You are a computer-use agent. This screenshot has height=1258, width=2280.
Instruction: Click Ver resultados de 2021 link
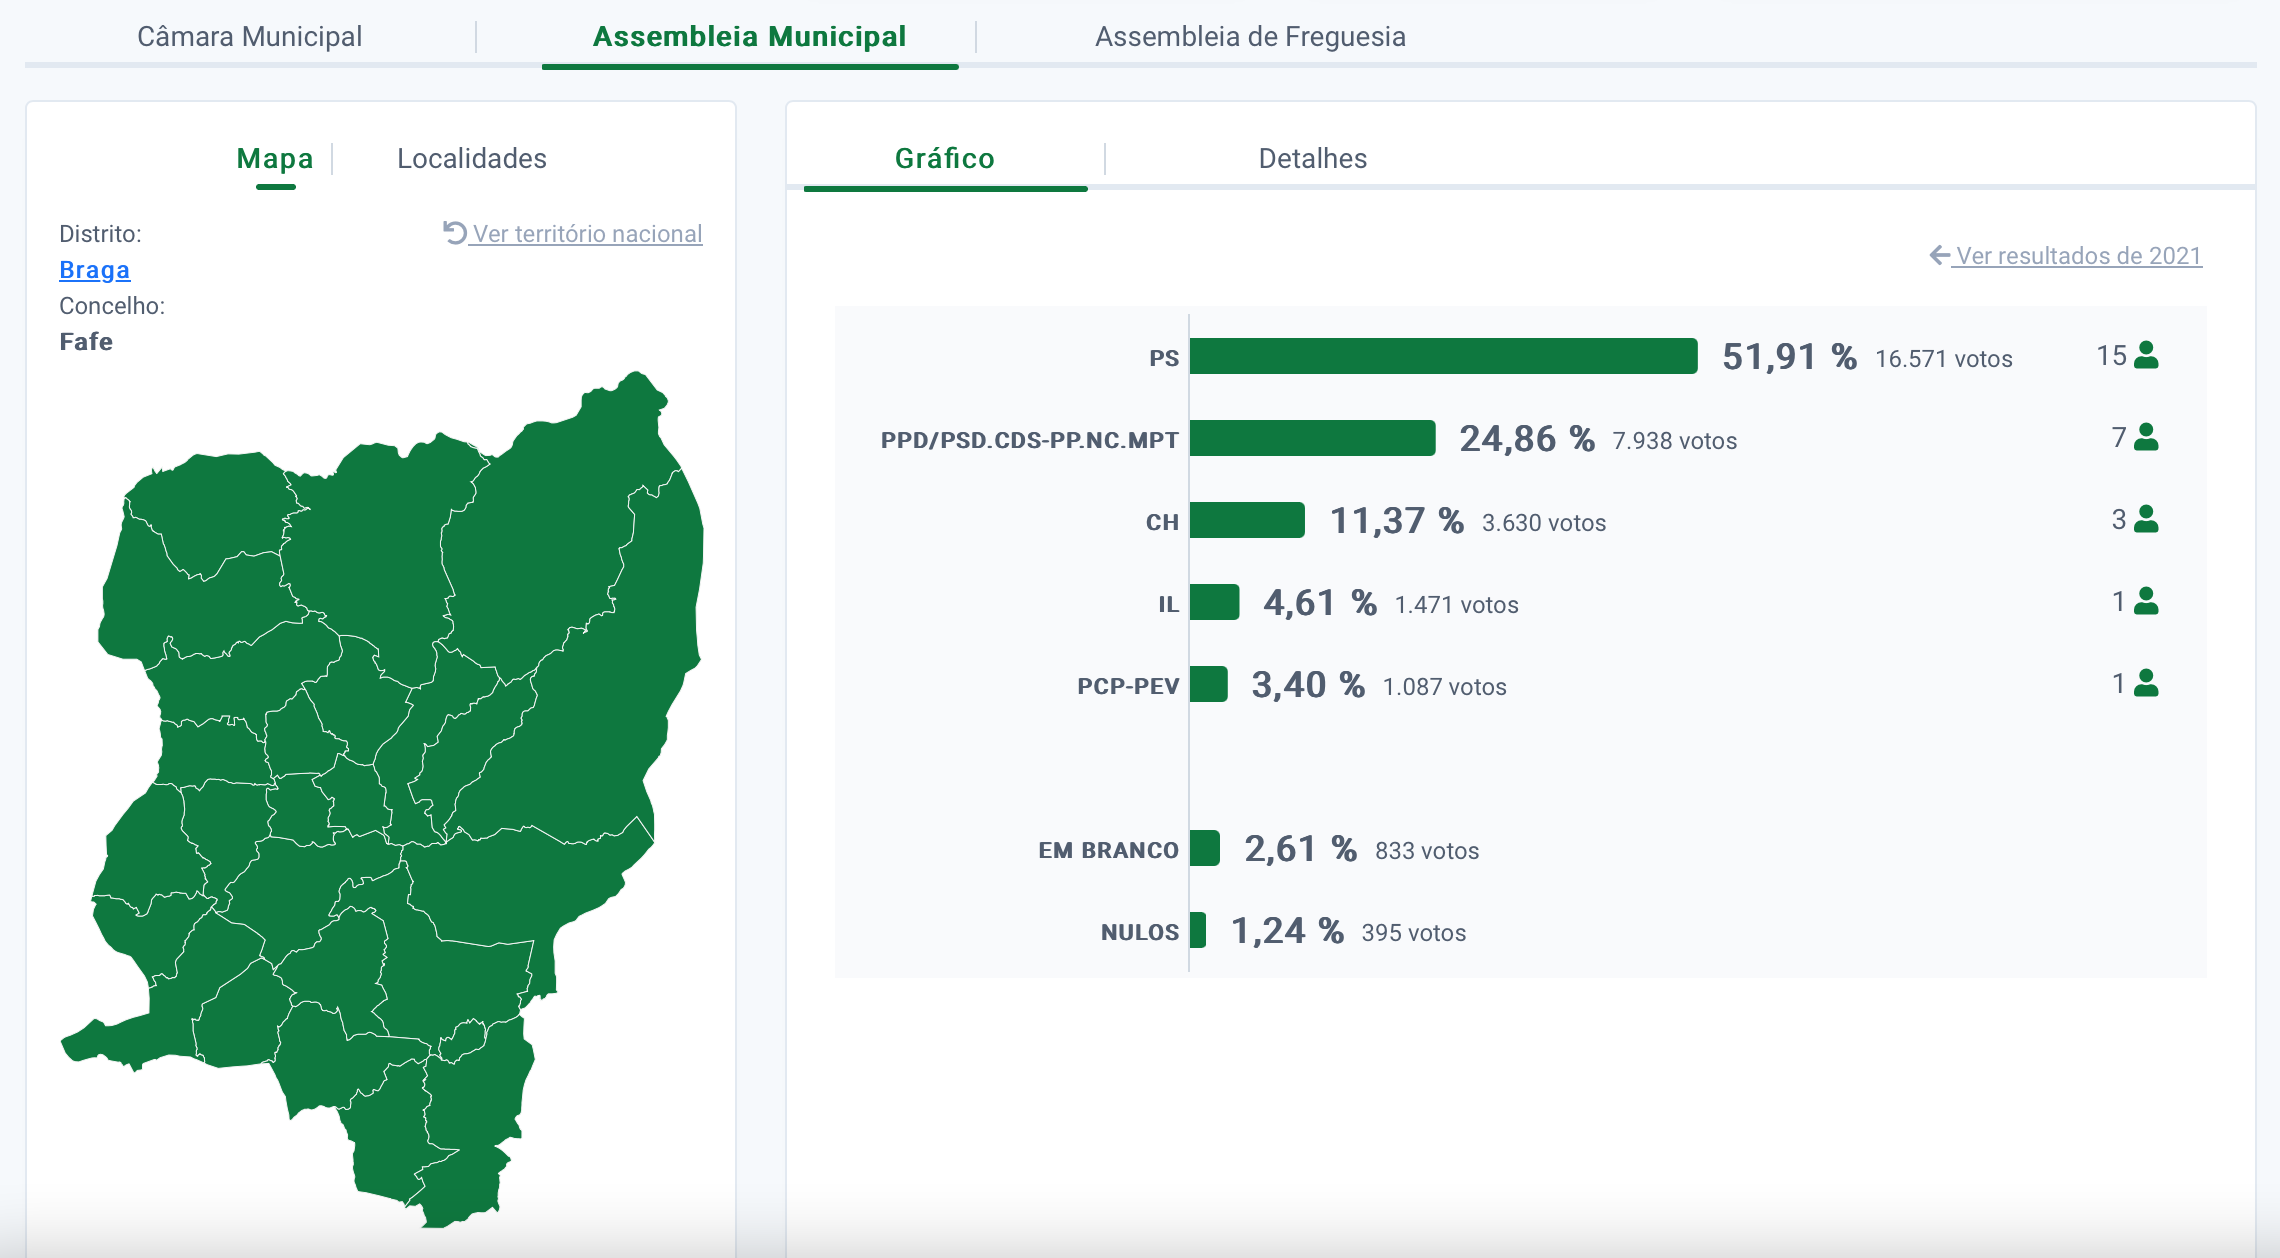(x=2078, y=256)
